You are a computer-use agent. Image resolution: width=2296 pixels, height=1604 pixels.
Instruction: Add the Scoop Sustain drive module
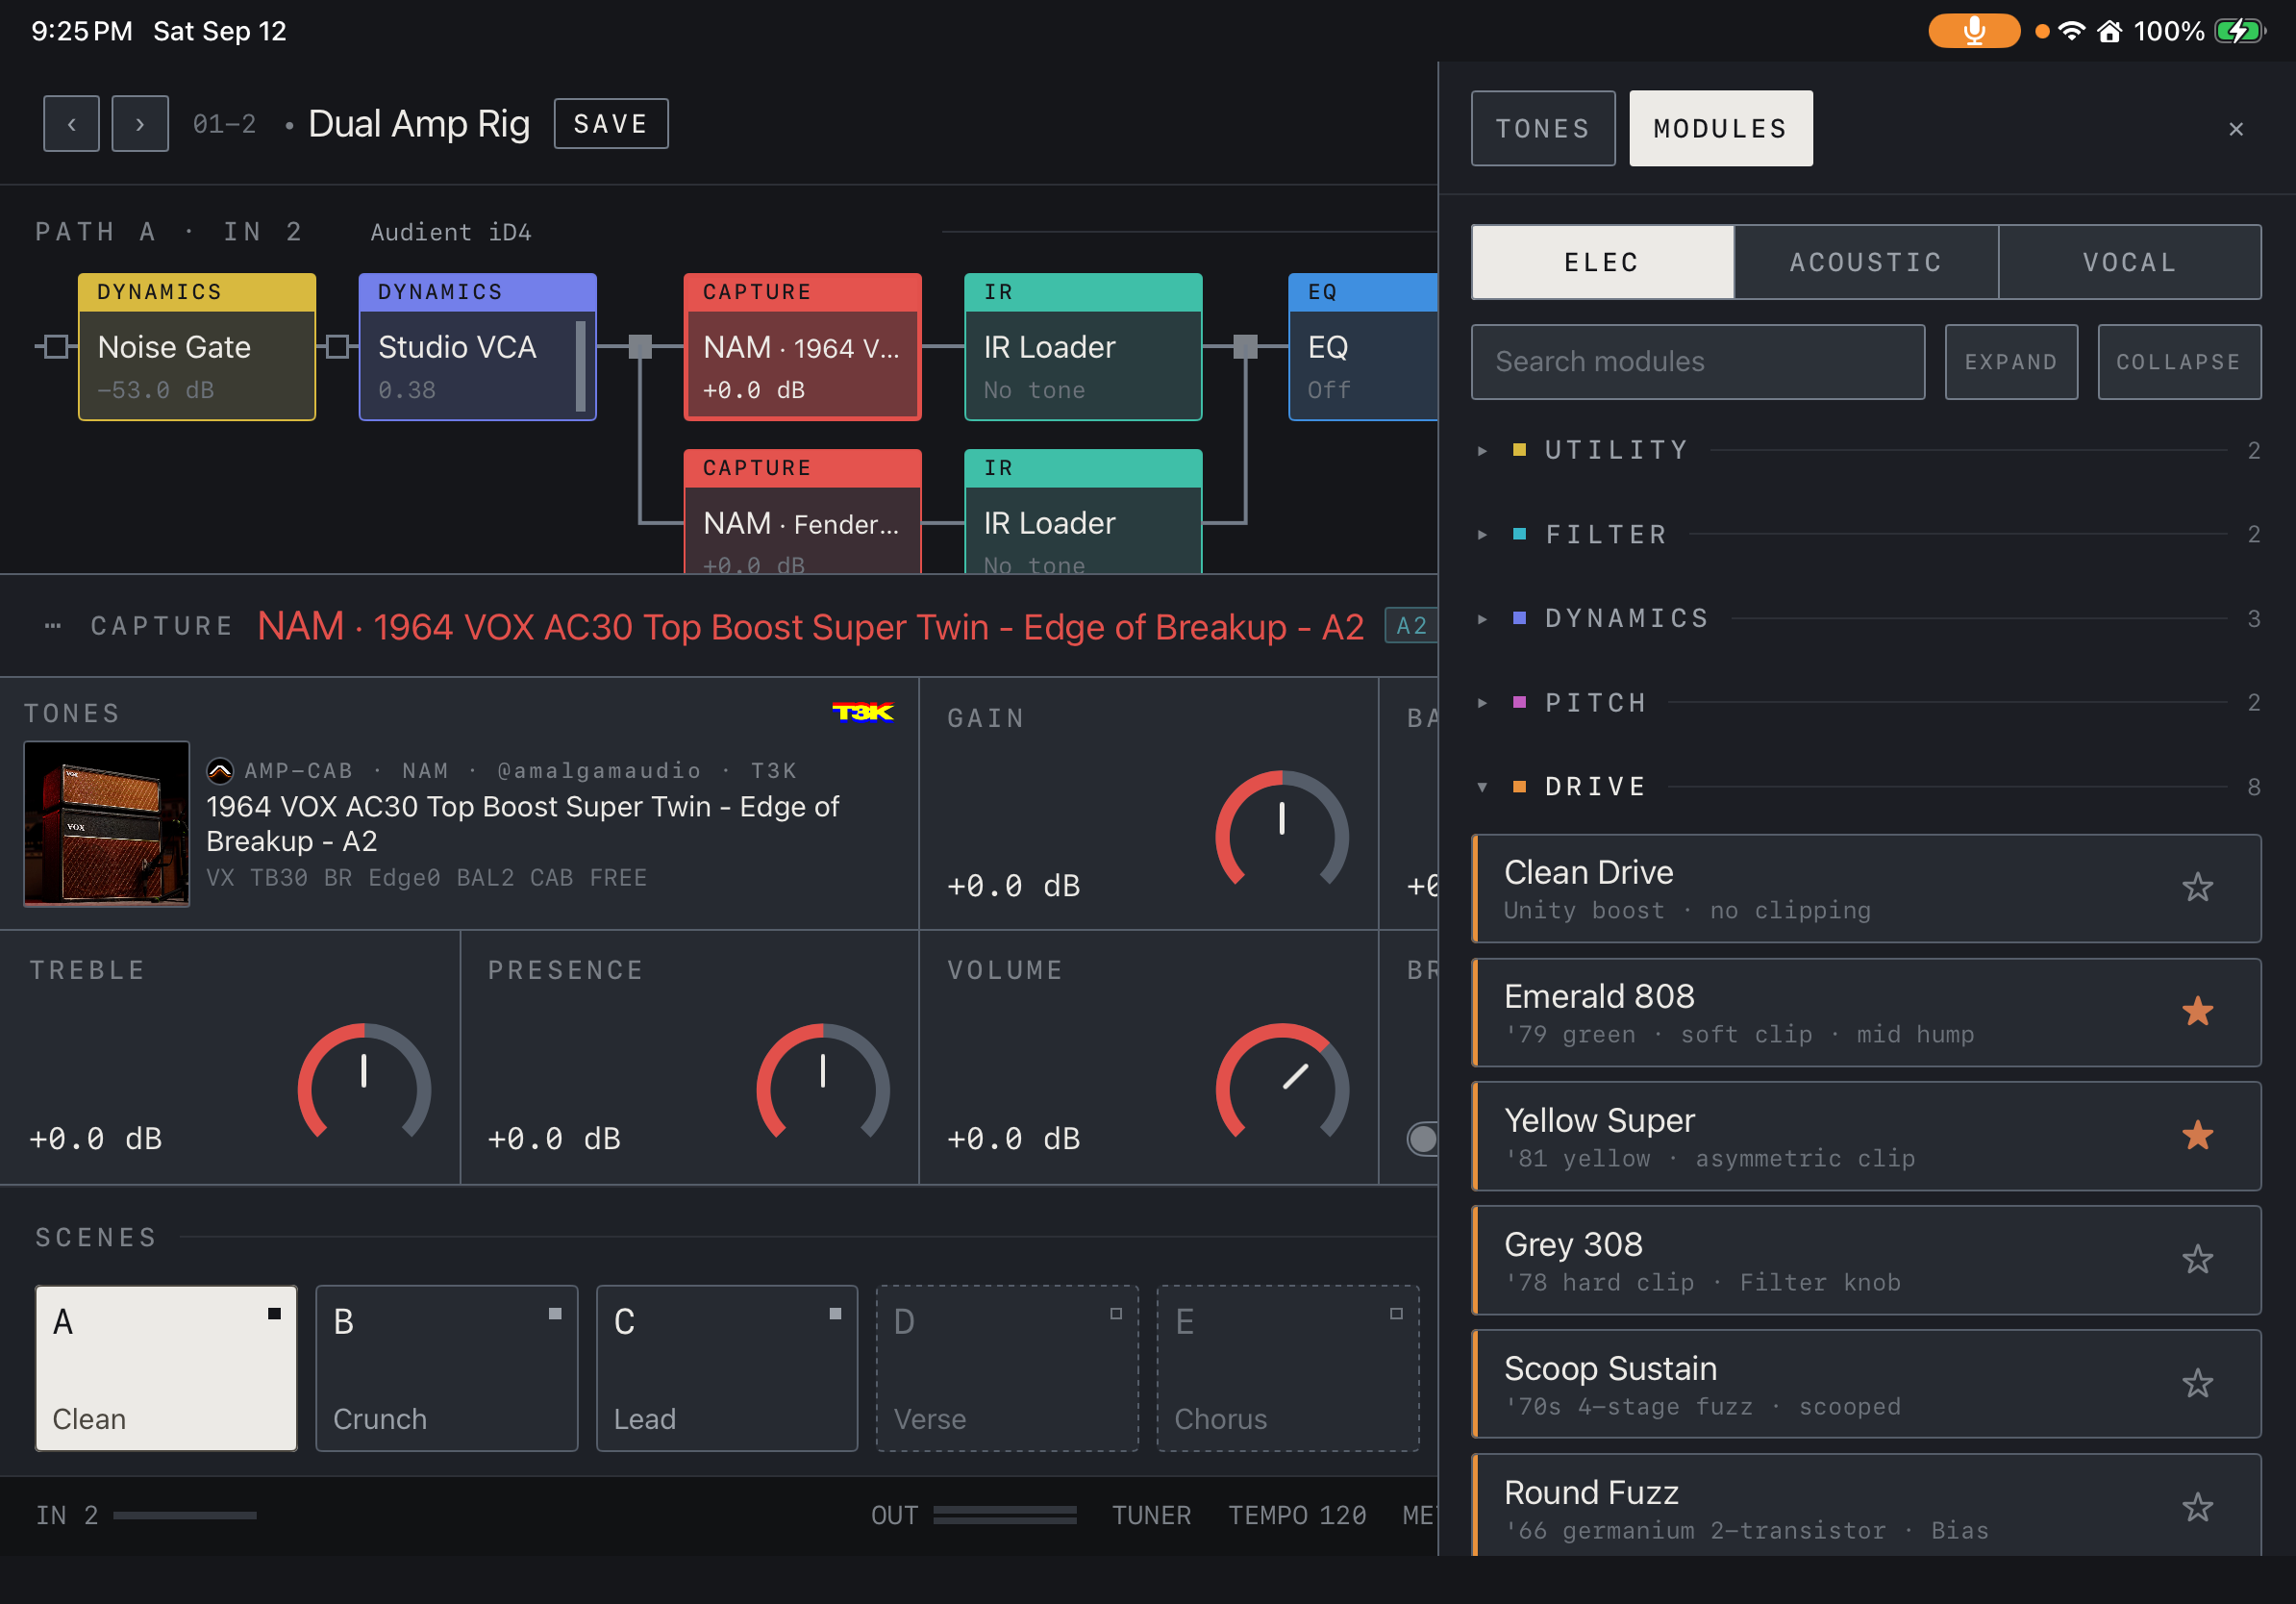point(1866,1384)
